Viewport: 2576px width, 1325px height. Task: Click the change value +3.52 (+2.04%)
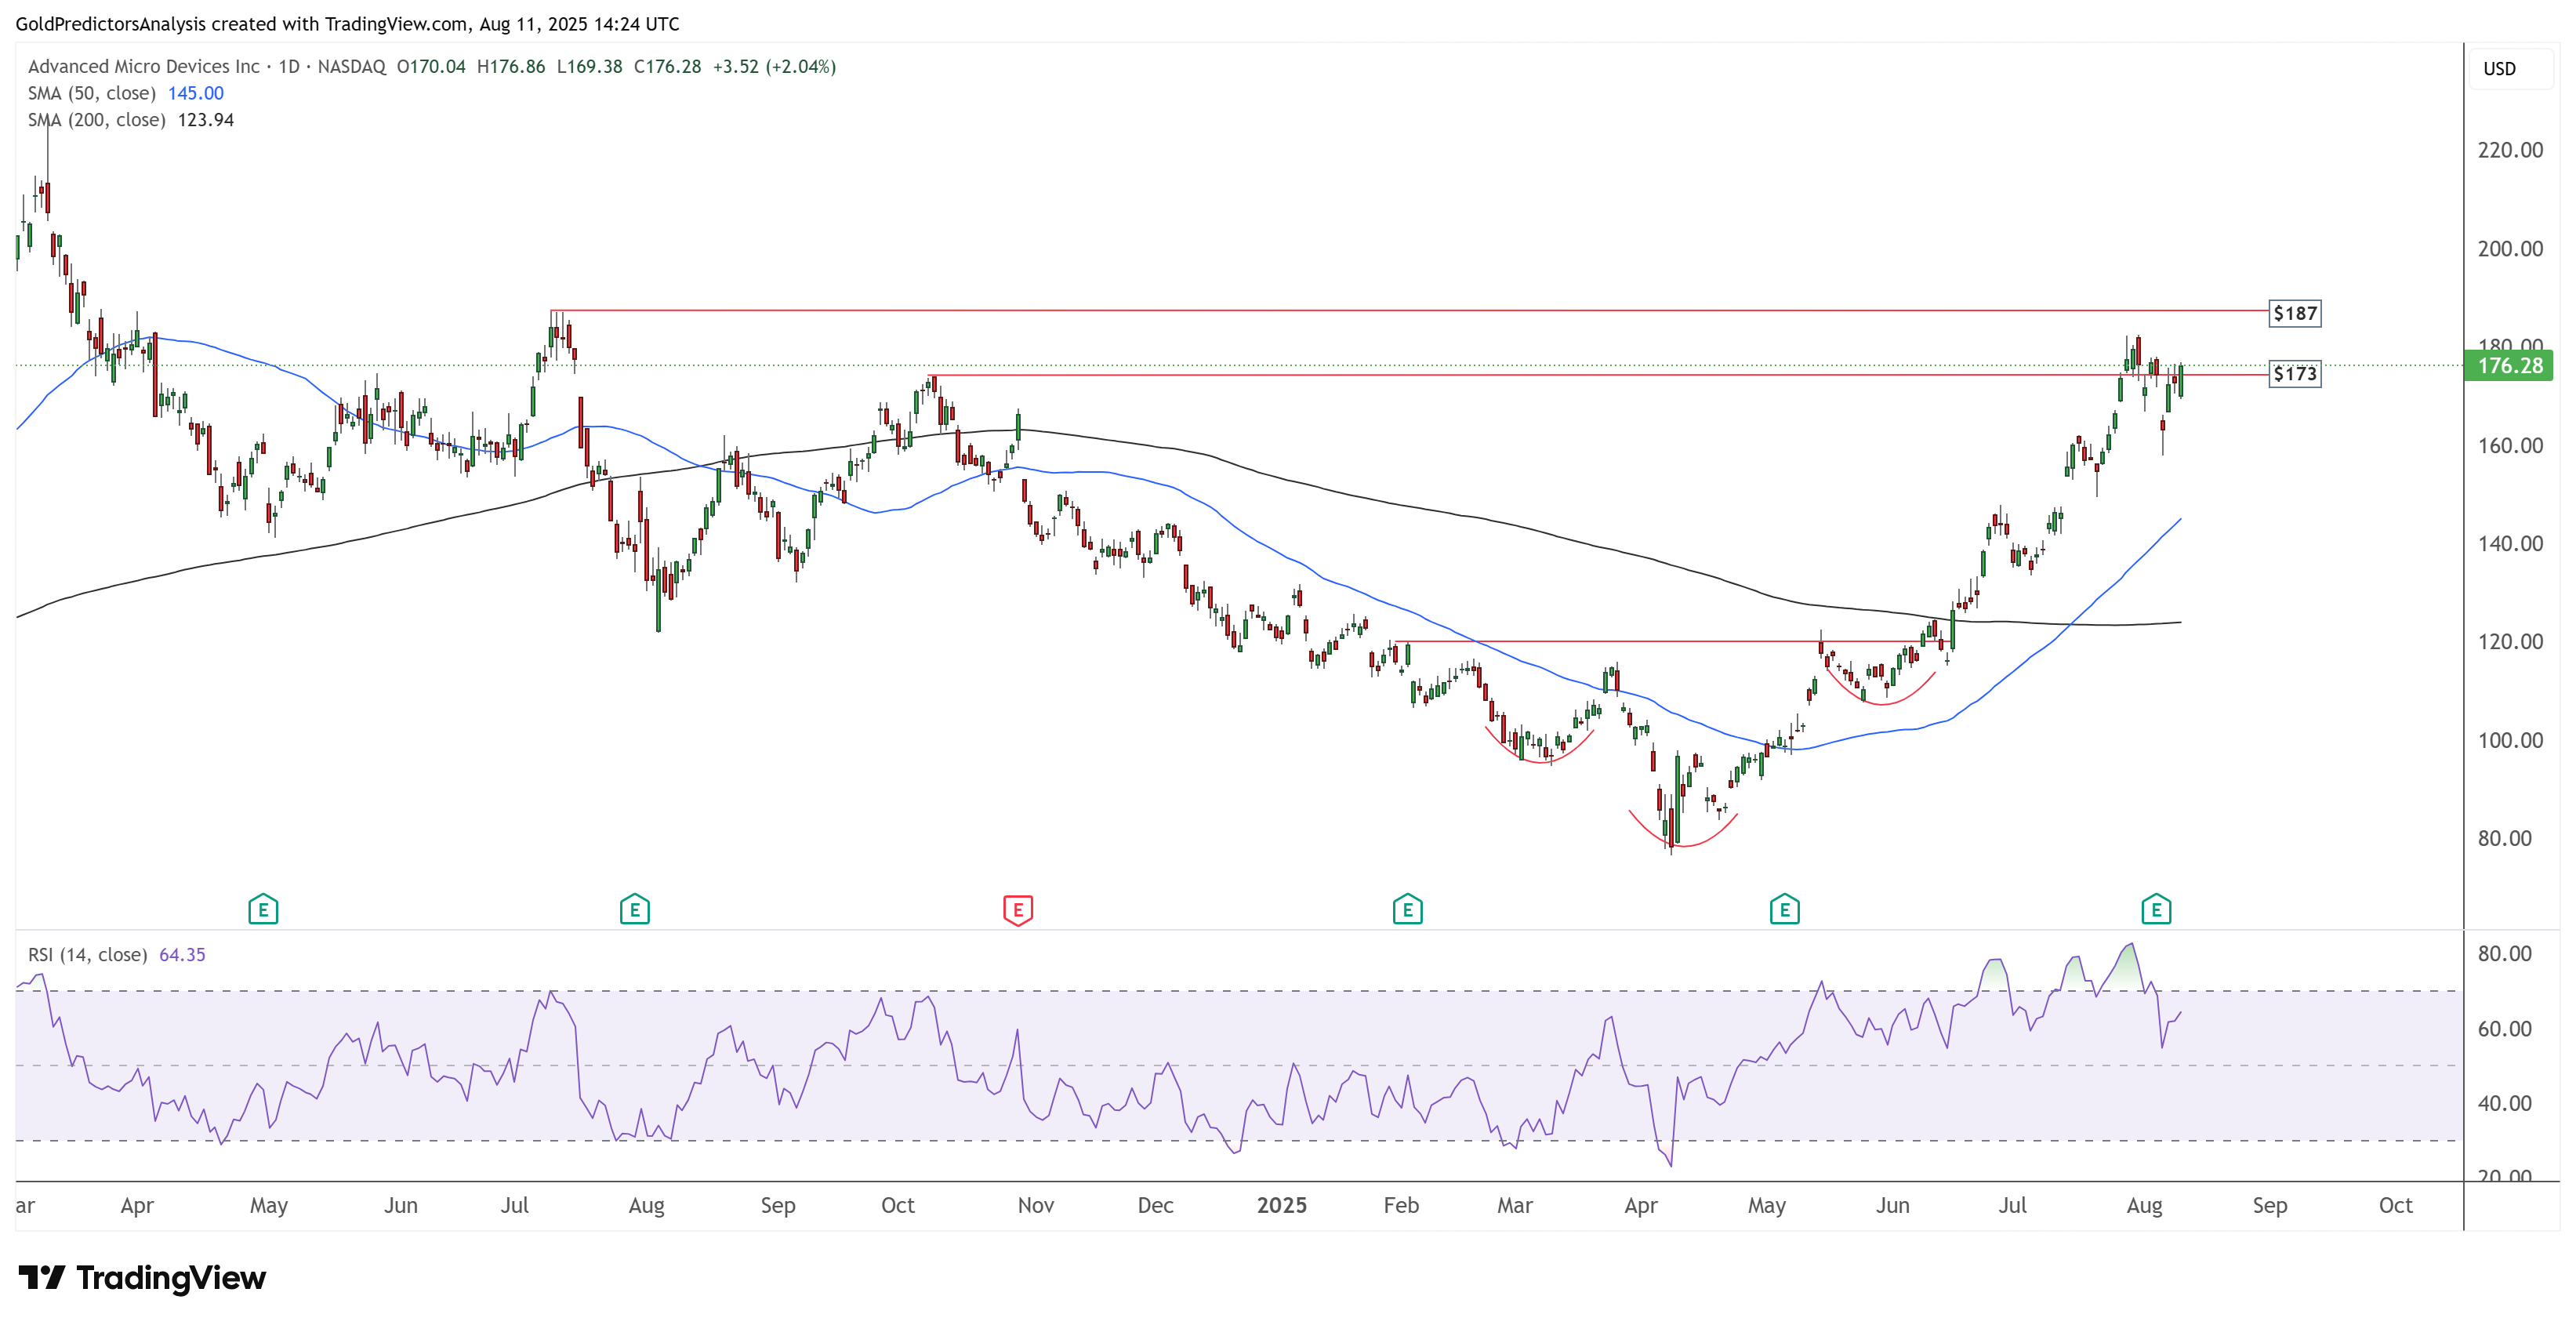click(774, 66)
